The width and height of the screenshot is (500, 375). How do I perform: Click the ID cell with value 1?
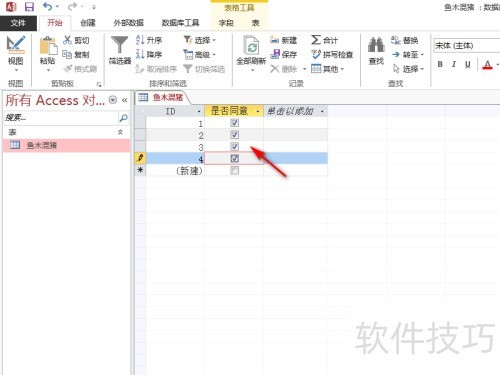[175, 123]
